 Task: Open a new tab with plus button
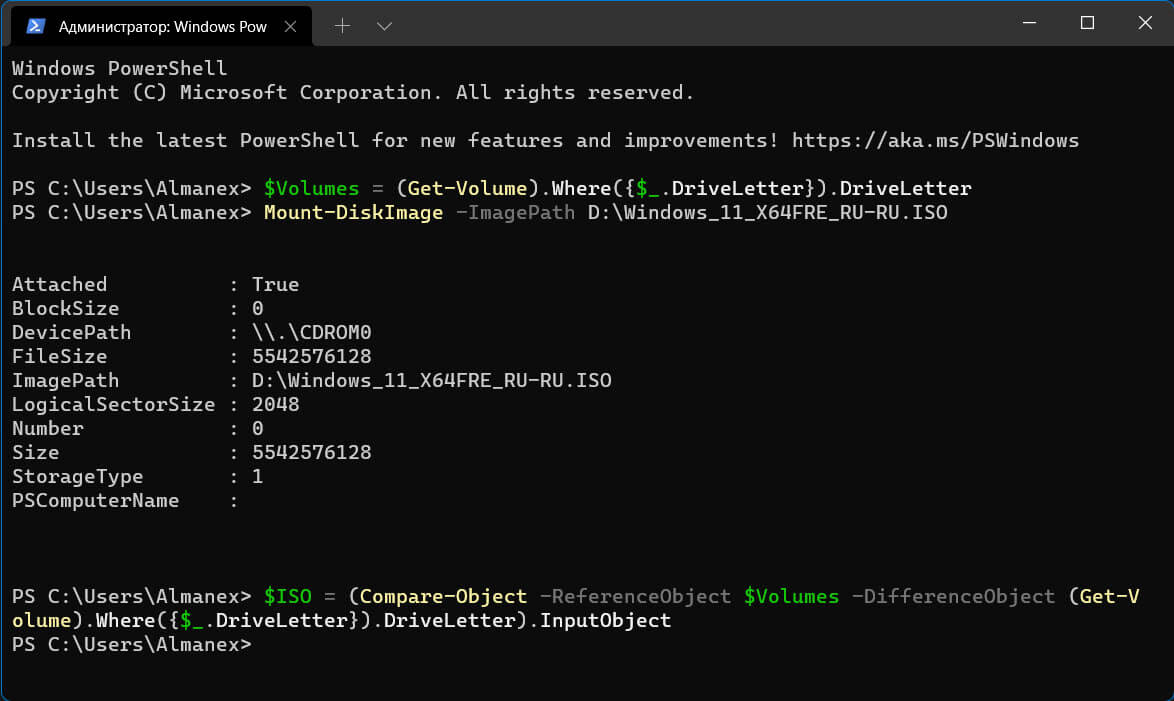pyautogui.click(x=342, y=26)
